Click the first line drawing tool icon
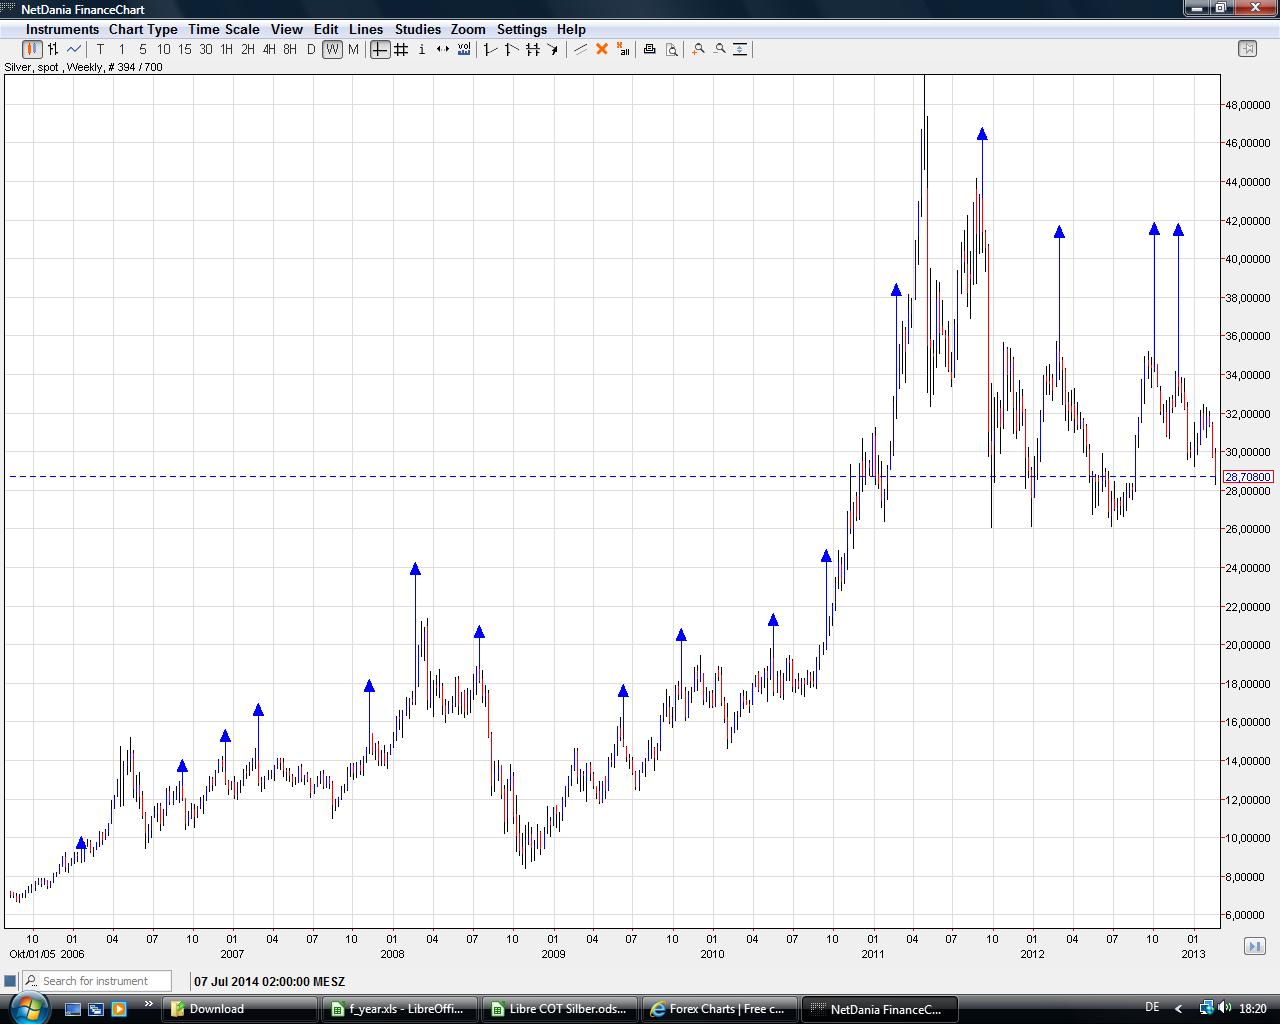The width and height of the screenshot is (1280, 1024). (490, 49)
